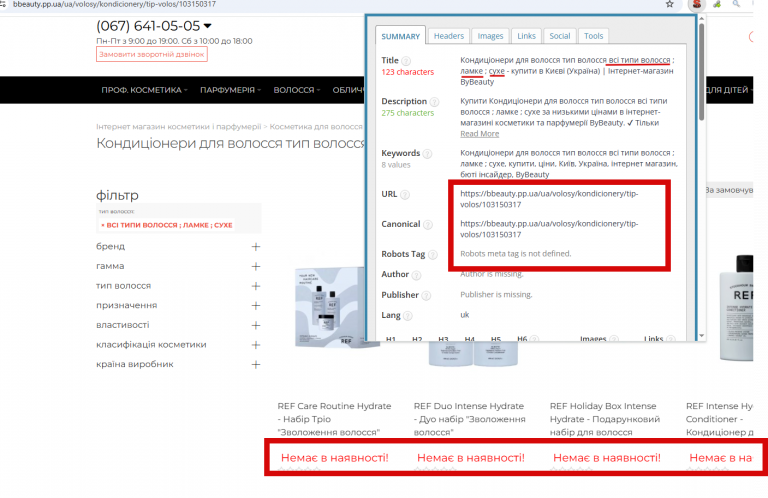The width and height of the screenshot is (768, 498).
Task: Open REF Holiday Box Intense Hydrate link
Action: click(605, 419)
